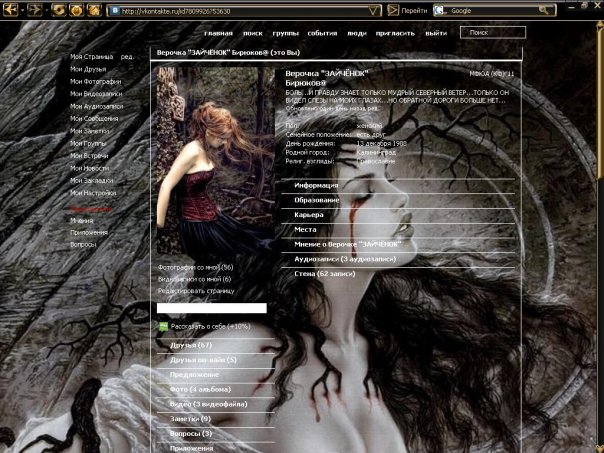604x453 pixels.
Task: Open Видеозаписи со мной (6) link
Action: [195, 279]
